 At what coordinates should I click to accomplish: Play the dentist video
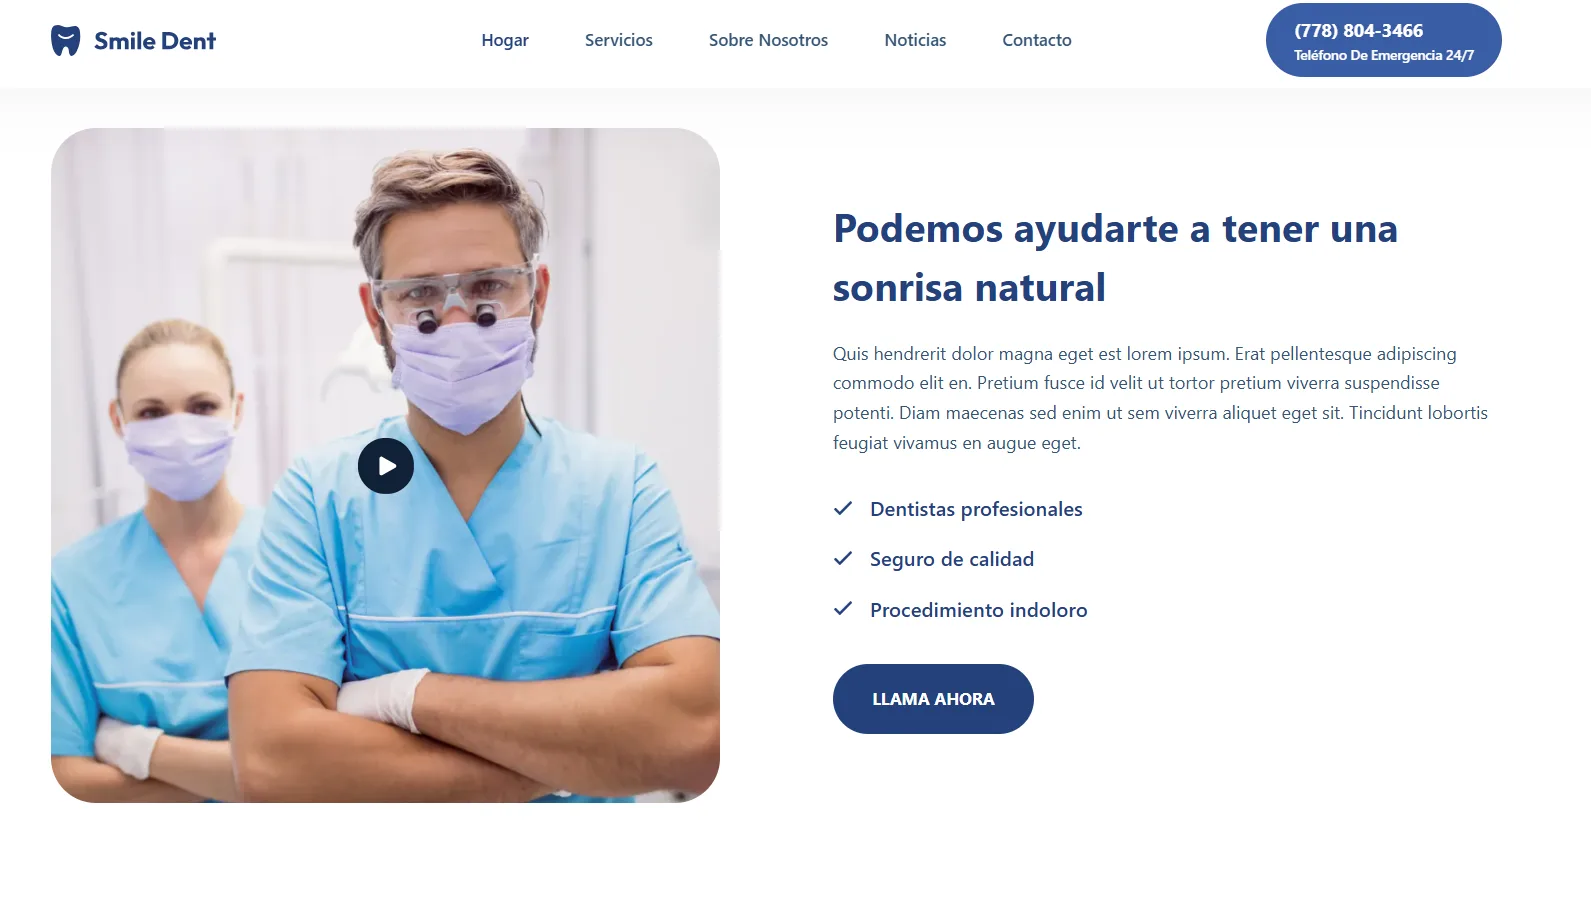(x=386, y=466)
